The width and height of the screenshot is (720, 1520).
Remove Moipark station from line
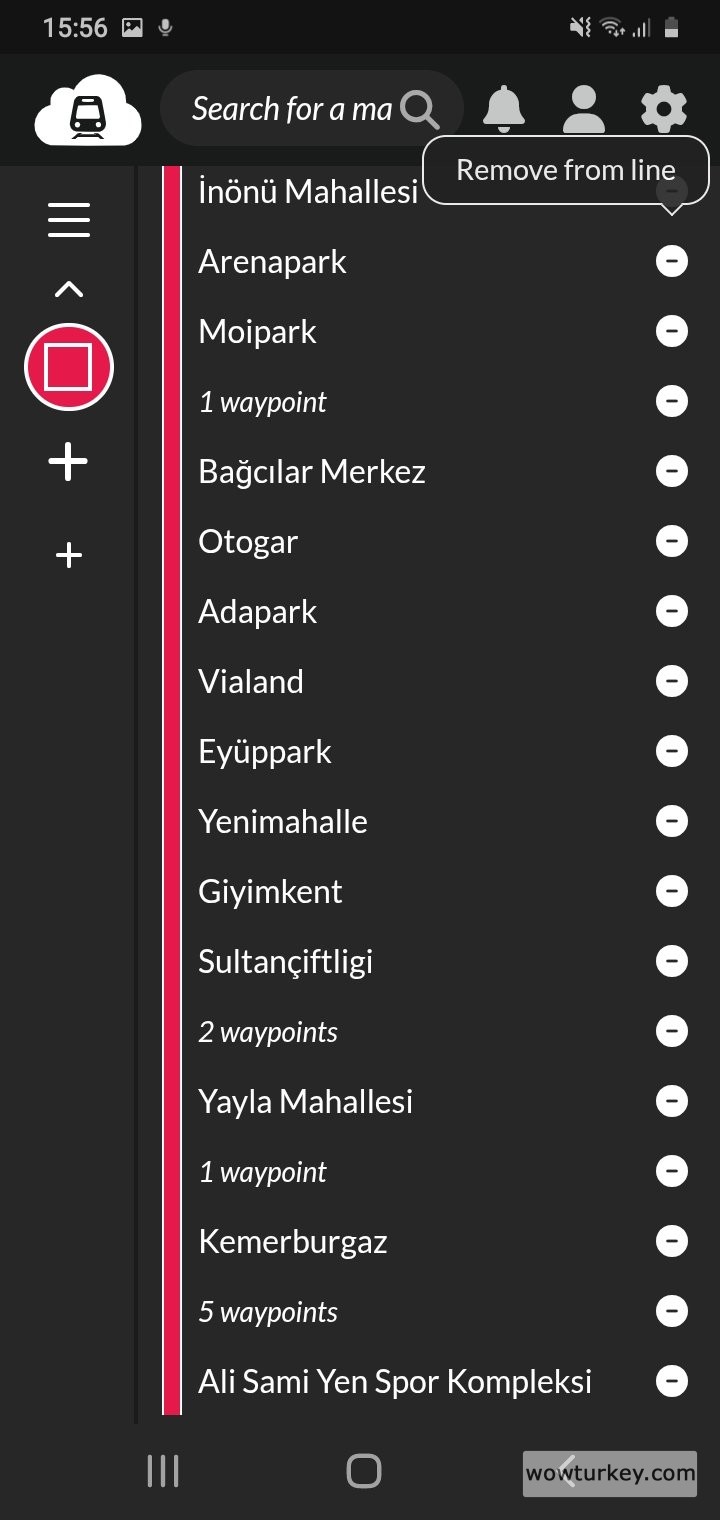point(672,331)
